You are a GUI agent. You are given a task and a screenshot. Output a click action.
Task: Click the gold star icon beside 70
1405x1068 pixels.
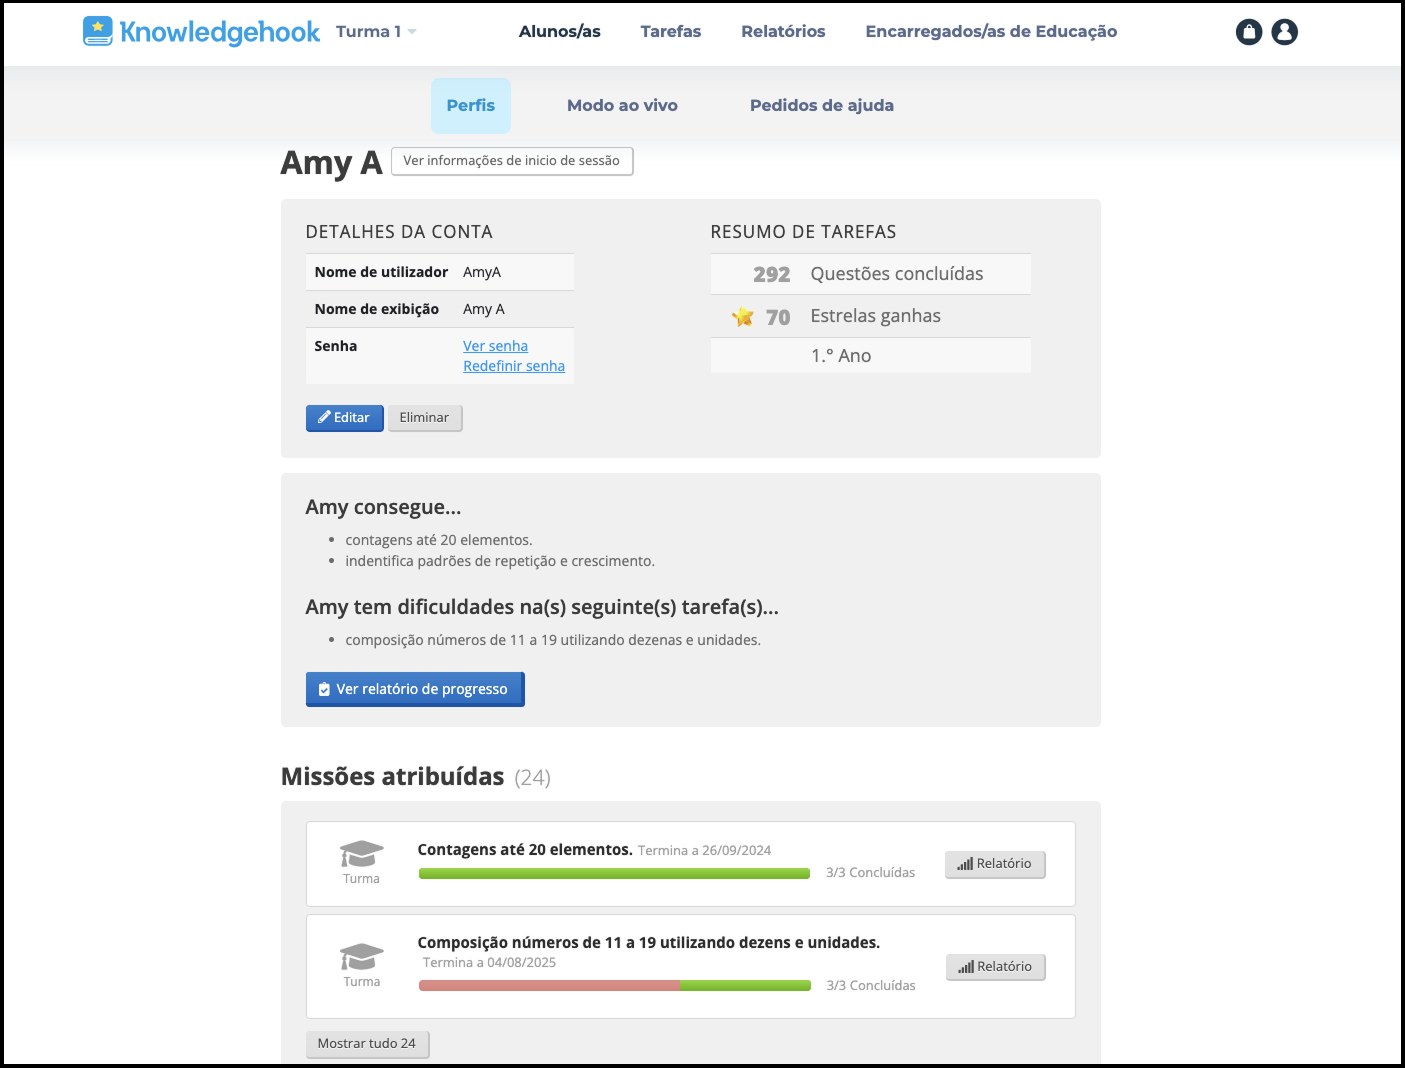(x=743, y=317)
